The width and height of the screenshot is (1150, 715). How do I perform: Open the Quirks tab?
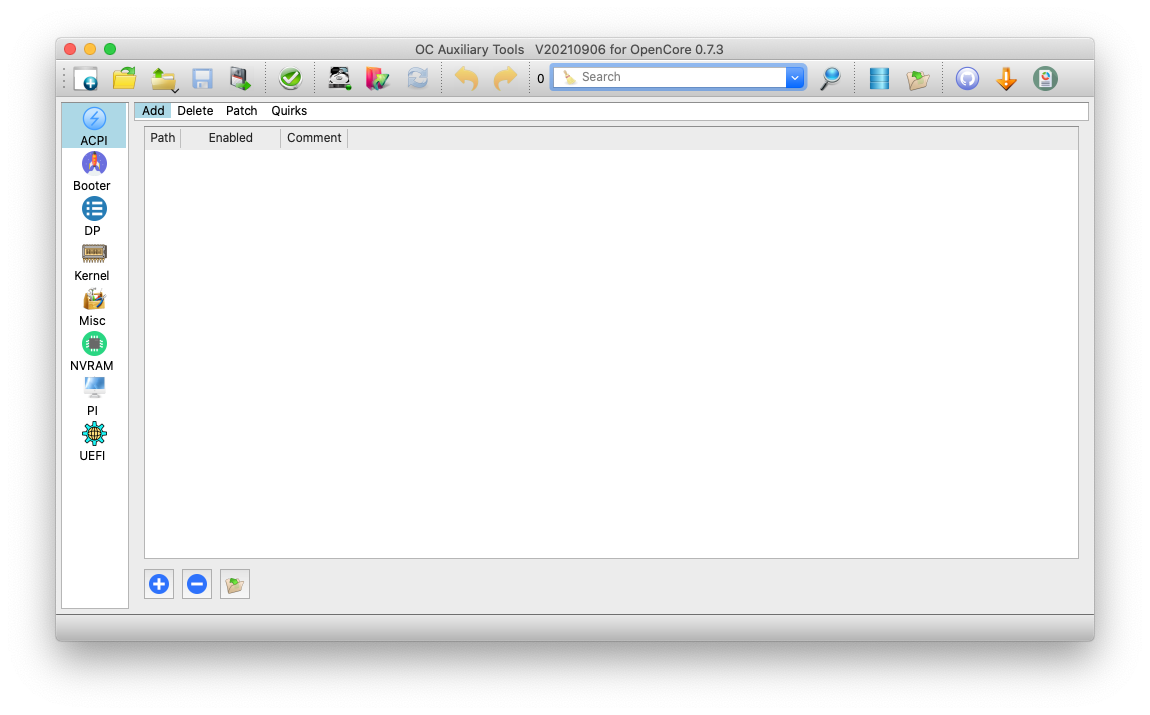[x=289, y=111]
